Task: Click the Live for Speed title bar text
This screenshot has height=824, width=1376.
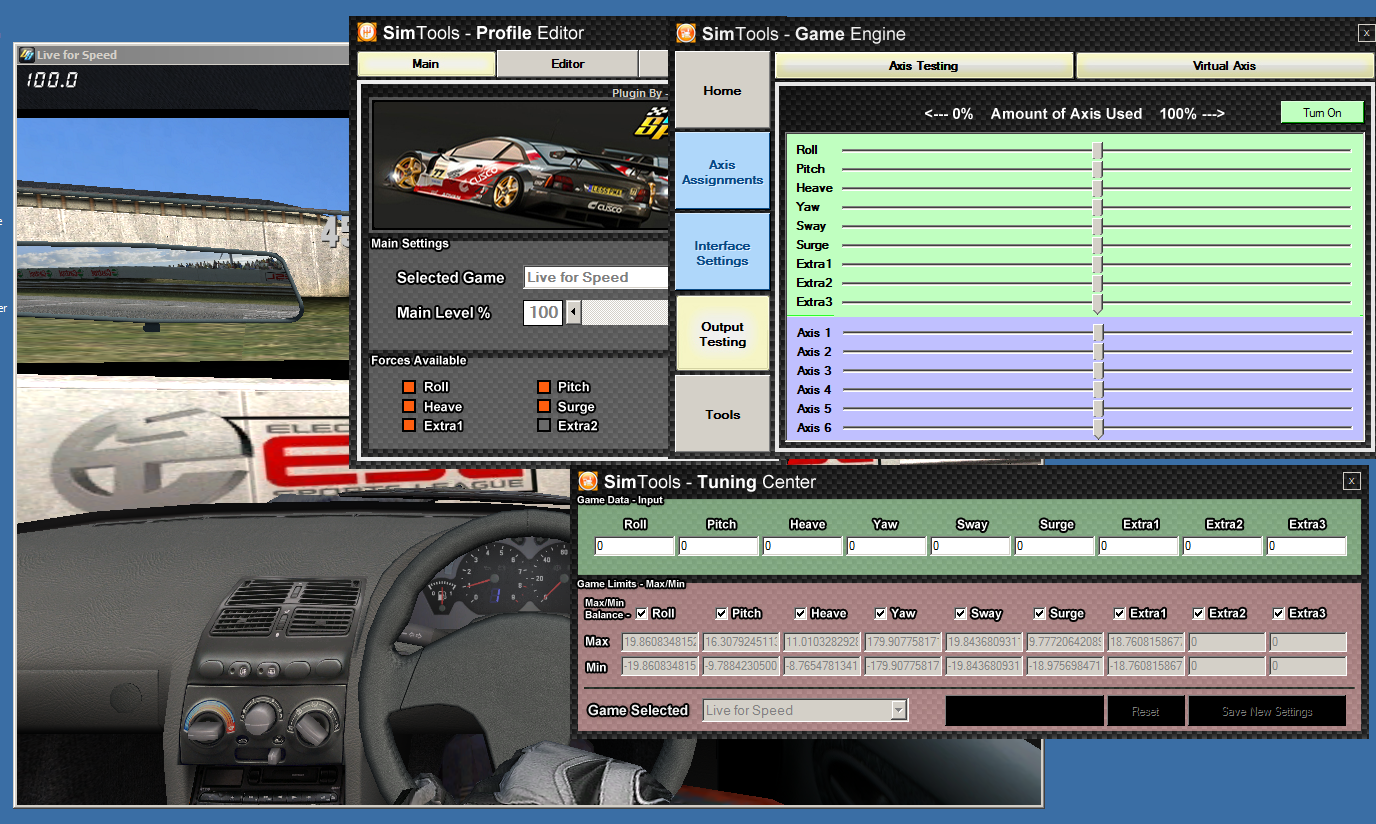Action: tap(77, 55)
